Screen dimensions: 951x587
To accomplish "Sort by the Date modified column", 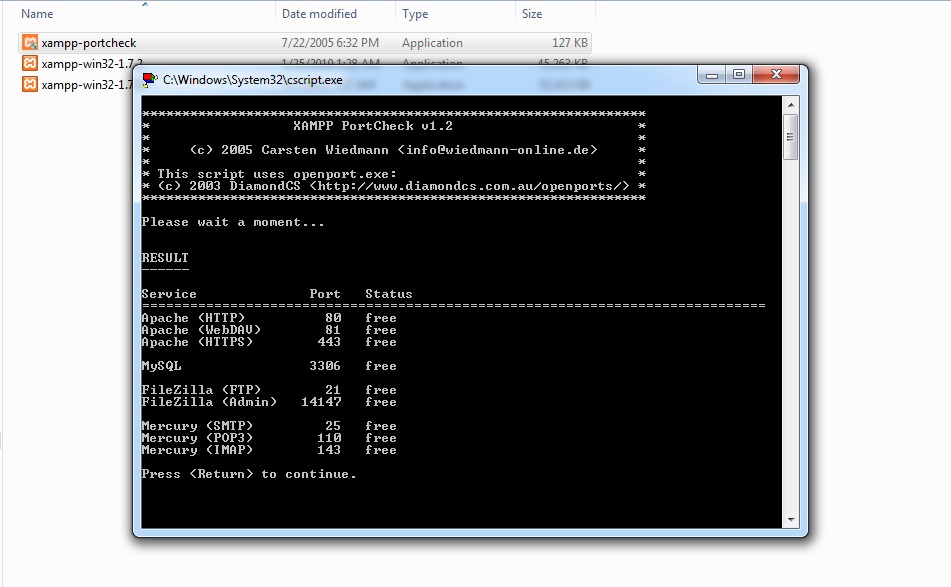I will (319, 13).
